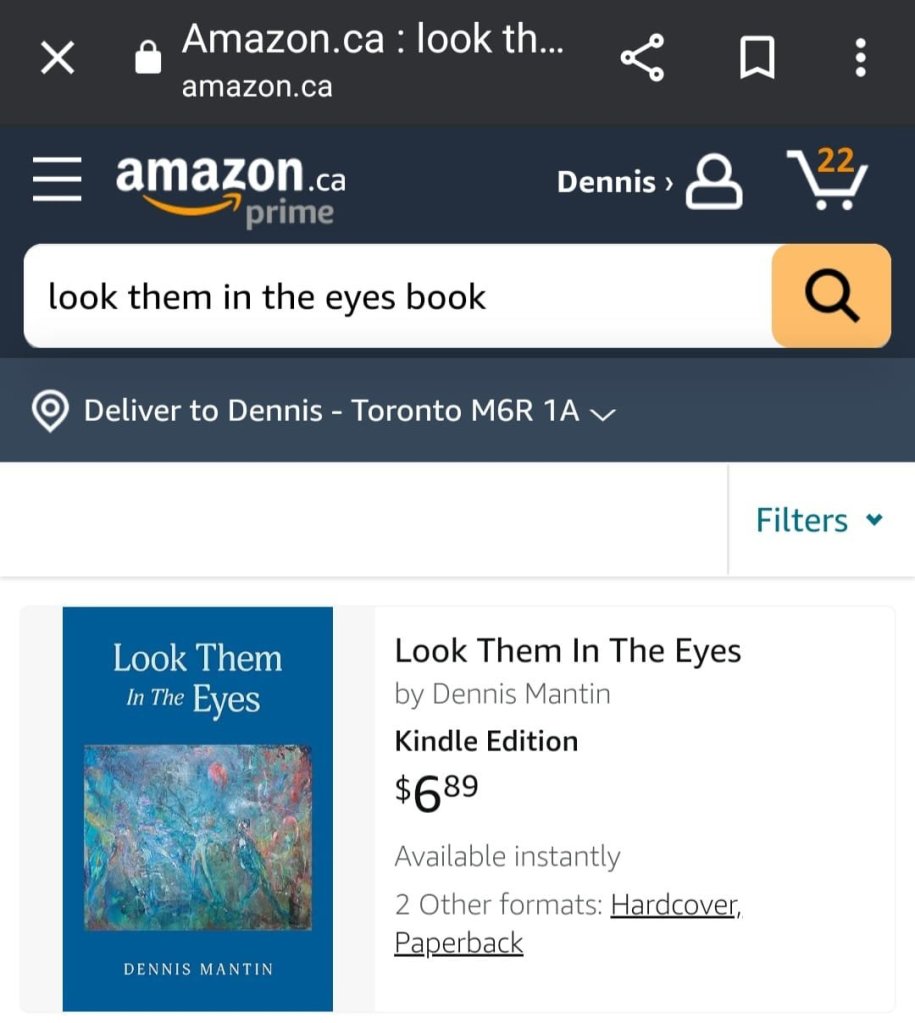The width and height of the screenshot is (915, 1023).
Task: Expand the Filters dropdown
Action: (819, 520)
